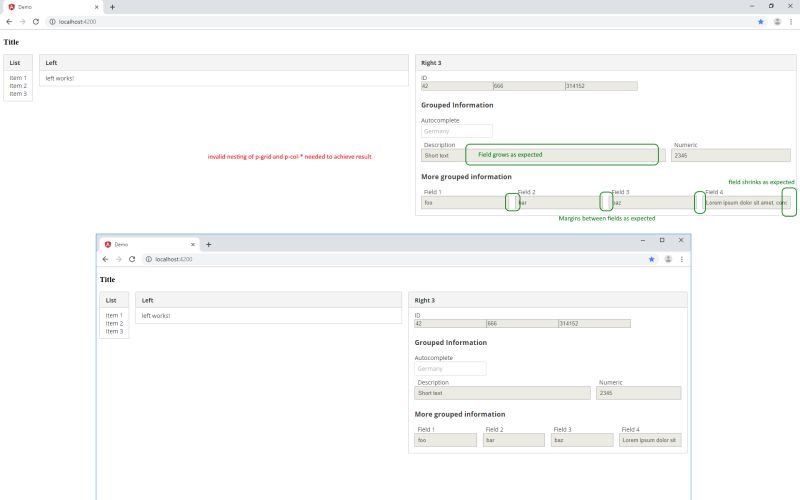800x500 pixels.
Task: Click Description Short text field, lower window
Action: pyautogui.click(x=503, y=393)
